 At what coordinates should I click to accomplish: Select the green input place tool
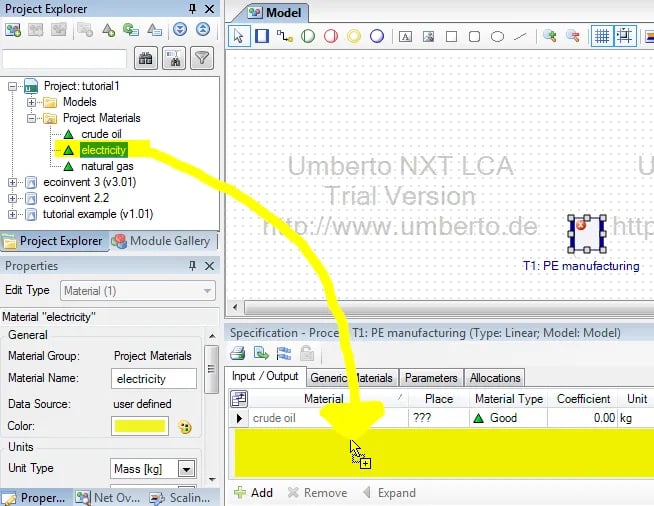(308, 36)
